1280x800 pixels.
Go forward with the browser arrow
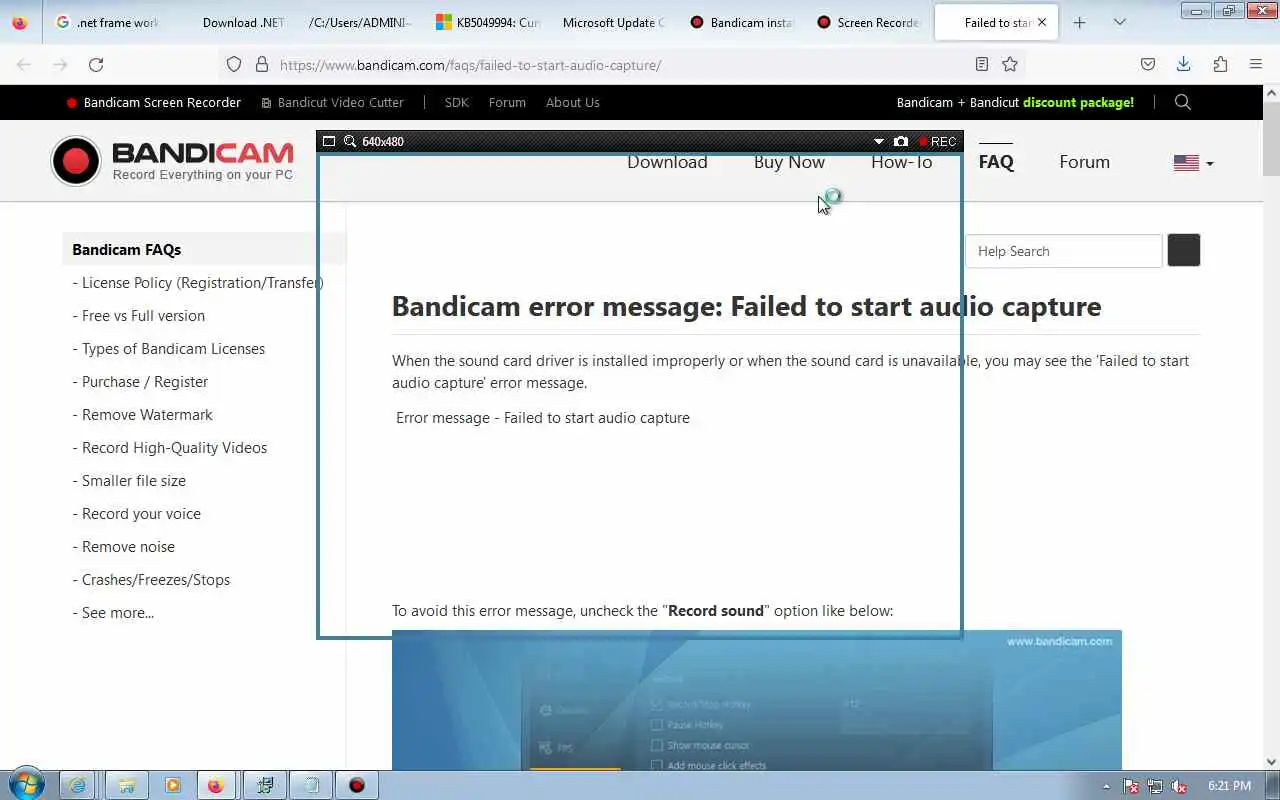click(60, 65)
